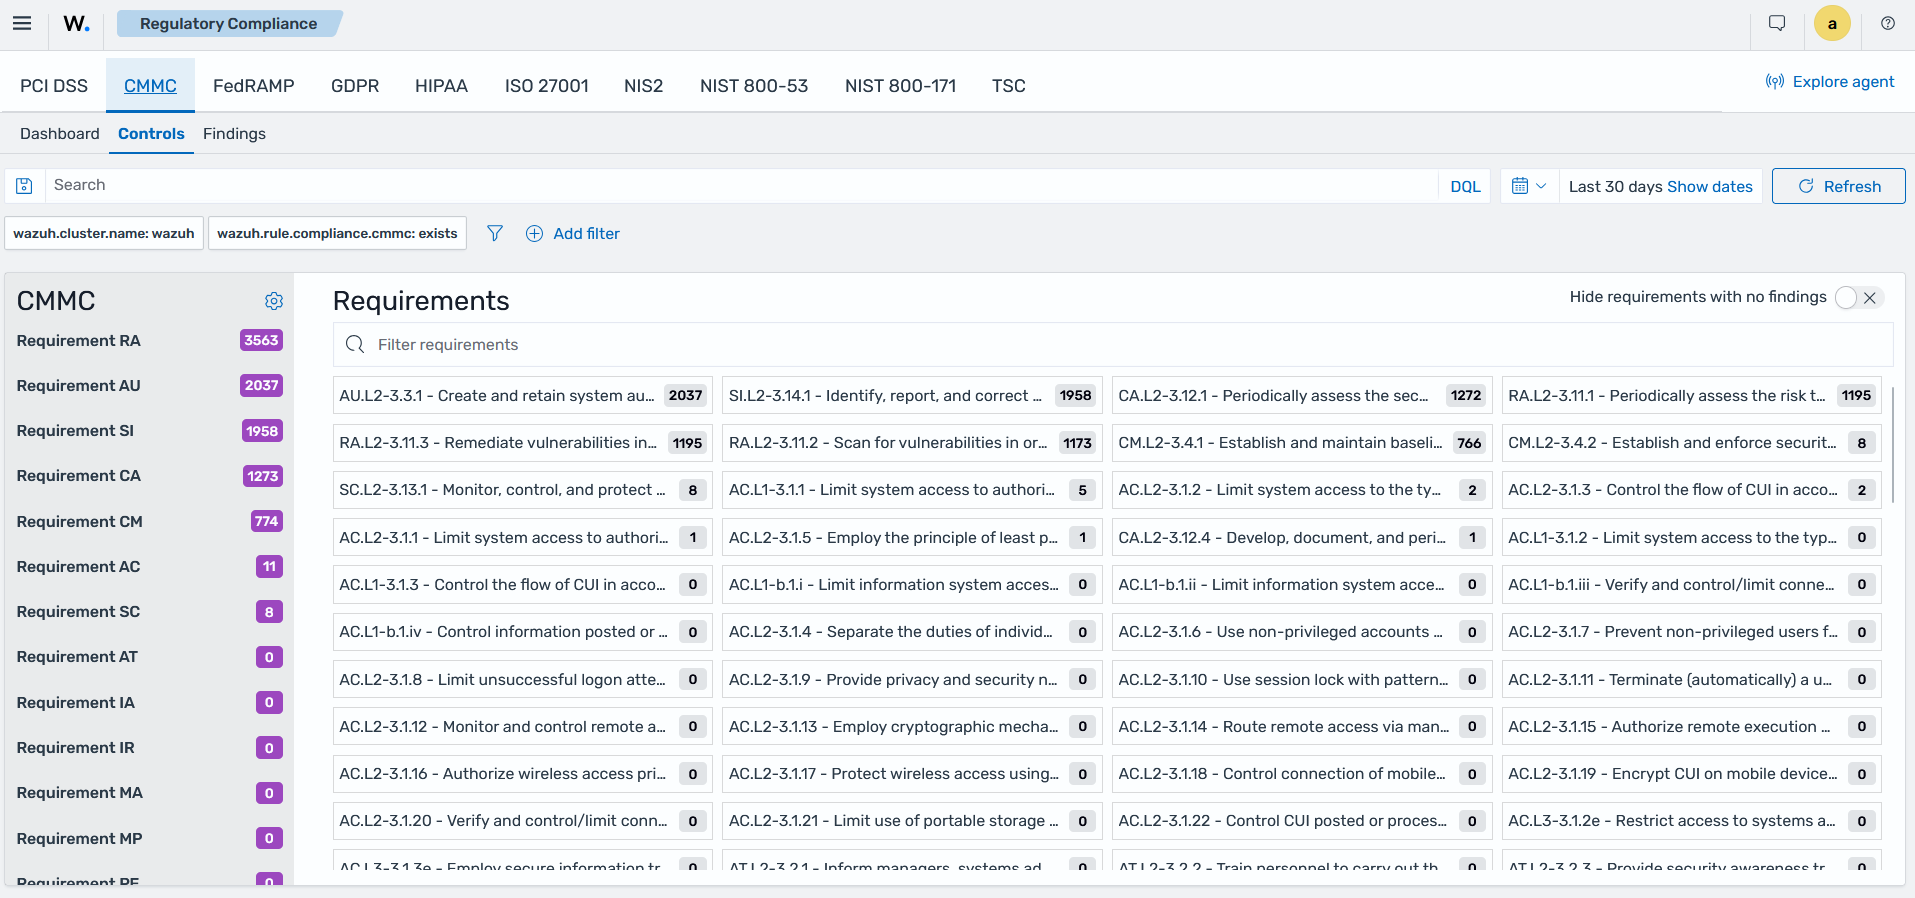Image resolution: width=1915 pixels, height=898 pixels.
Task: Open the NIST 800-53 tab
Action: [x=754, y=86]
